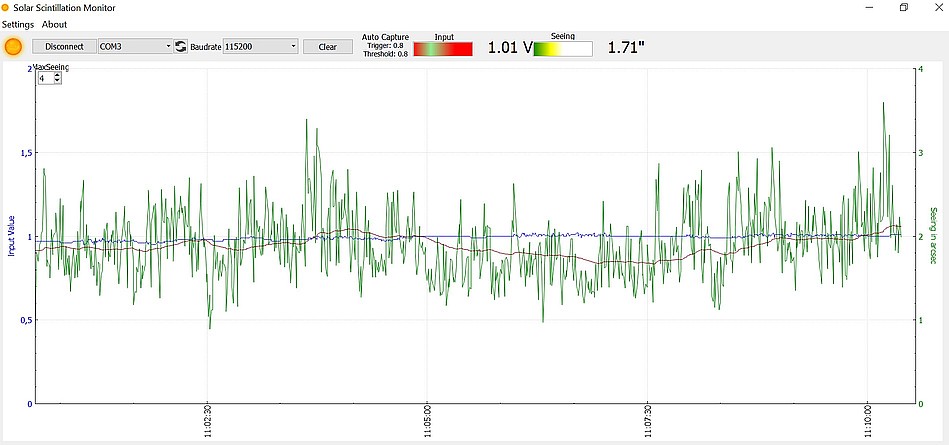
Task: Clear the chart data
Action: coord(327,47)
